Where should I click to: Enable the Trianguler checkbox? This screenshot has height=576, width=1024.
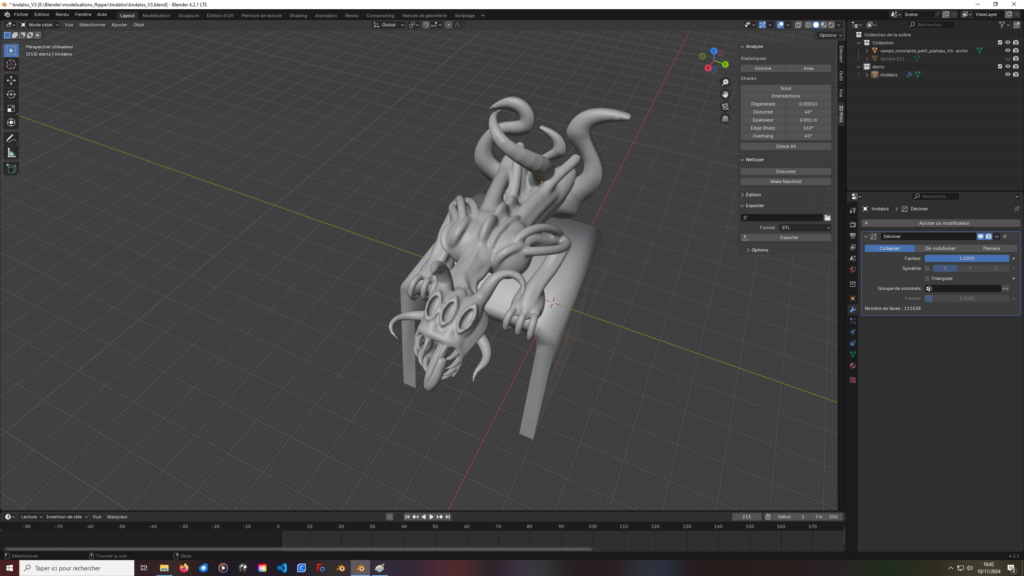(927, 278)
